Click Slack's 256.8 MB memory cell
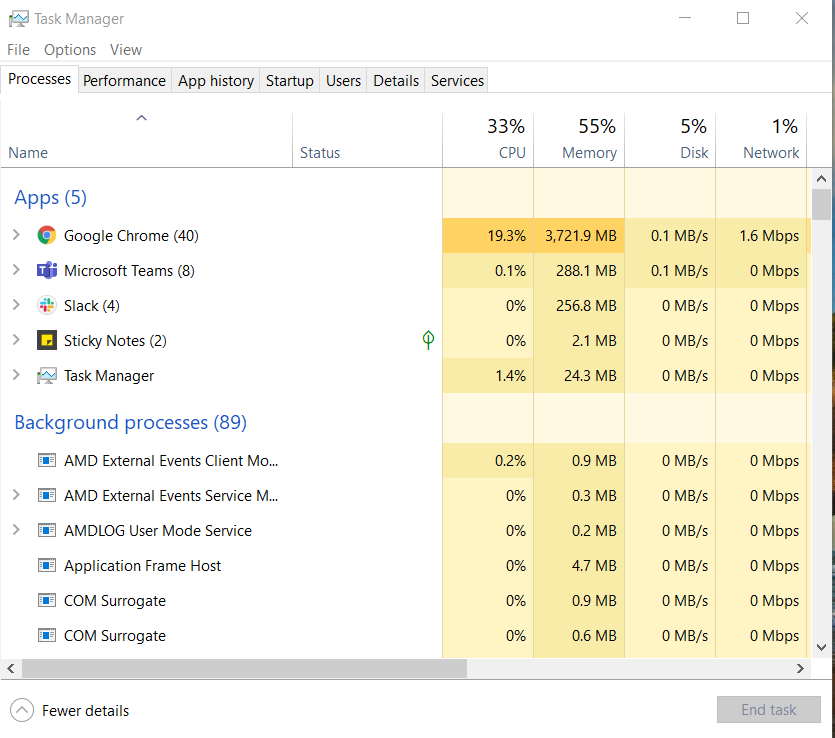This screenshot has width=835, height=738. (579, 306)
